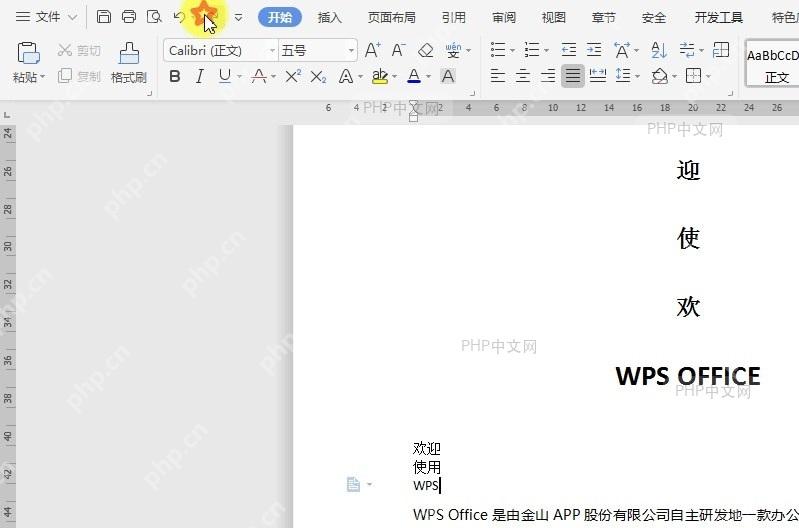Switch to the 审阅 tab

point(504,17)
